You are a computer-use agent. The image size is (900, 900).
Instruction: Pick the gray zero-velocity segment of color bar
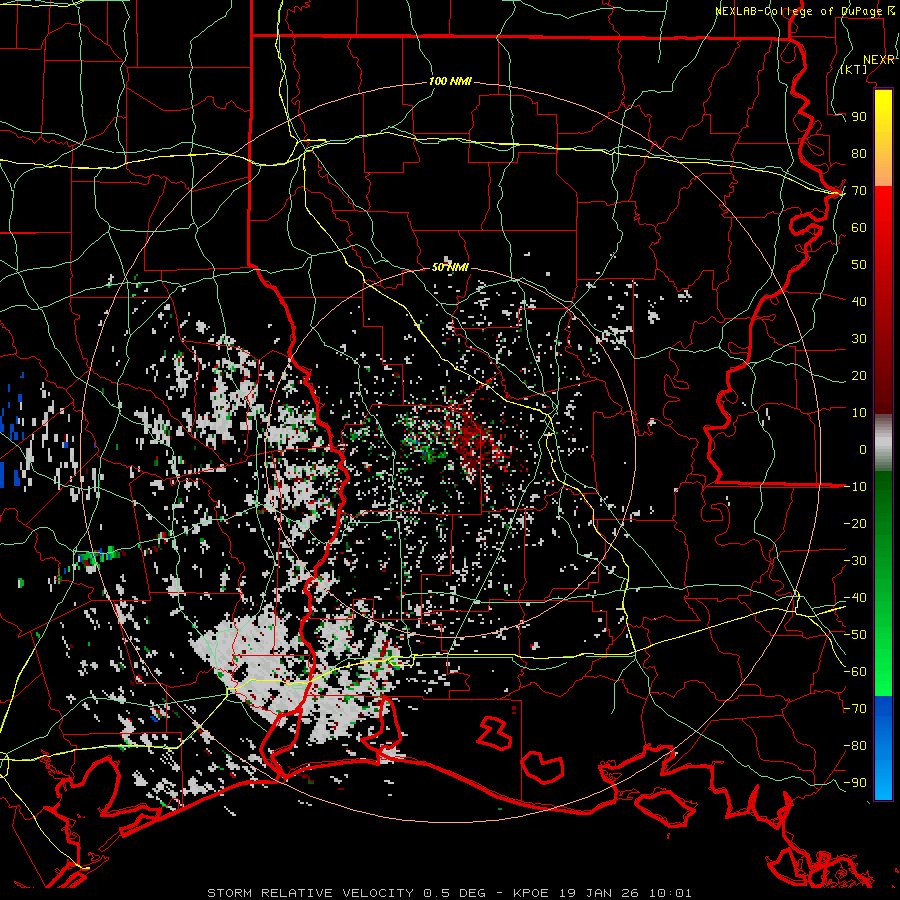[883, 444]
